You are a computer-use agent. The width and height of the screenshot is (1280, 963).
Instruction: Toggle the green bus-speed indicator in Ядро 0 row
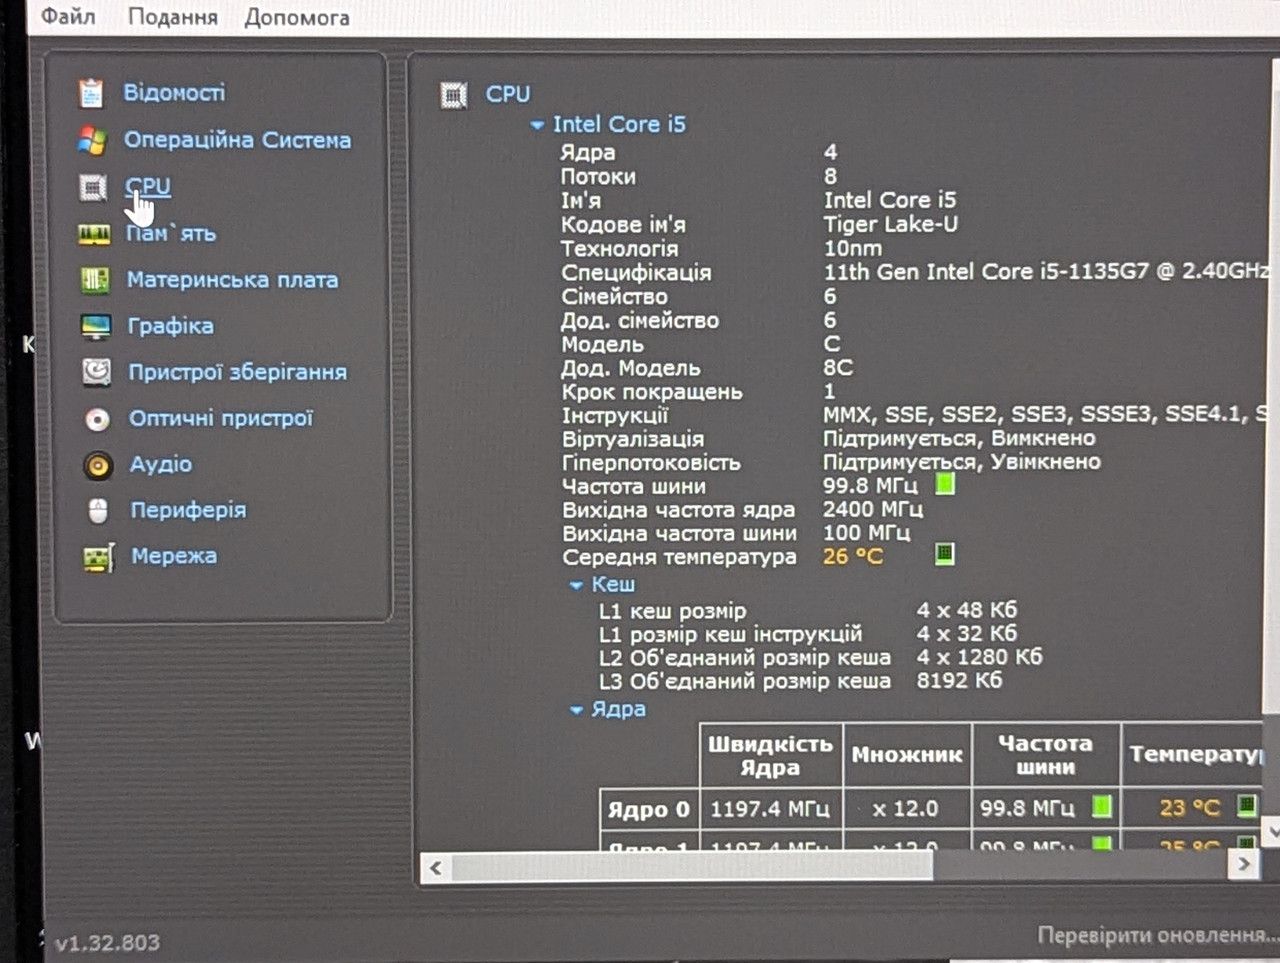(1101, 806)
